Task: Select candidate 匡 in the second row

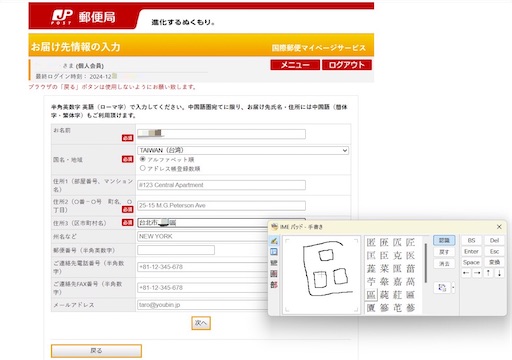Action: pyautogui.click(x=371, y=255)
